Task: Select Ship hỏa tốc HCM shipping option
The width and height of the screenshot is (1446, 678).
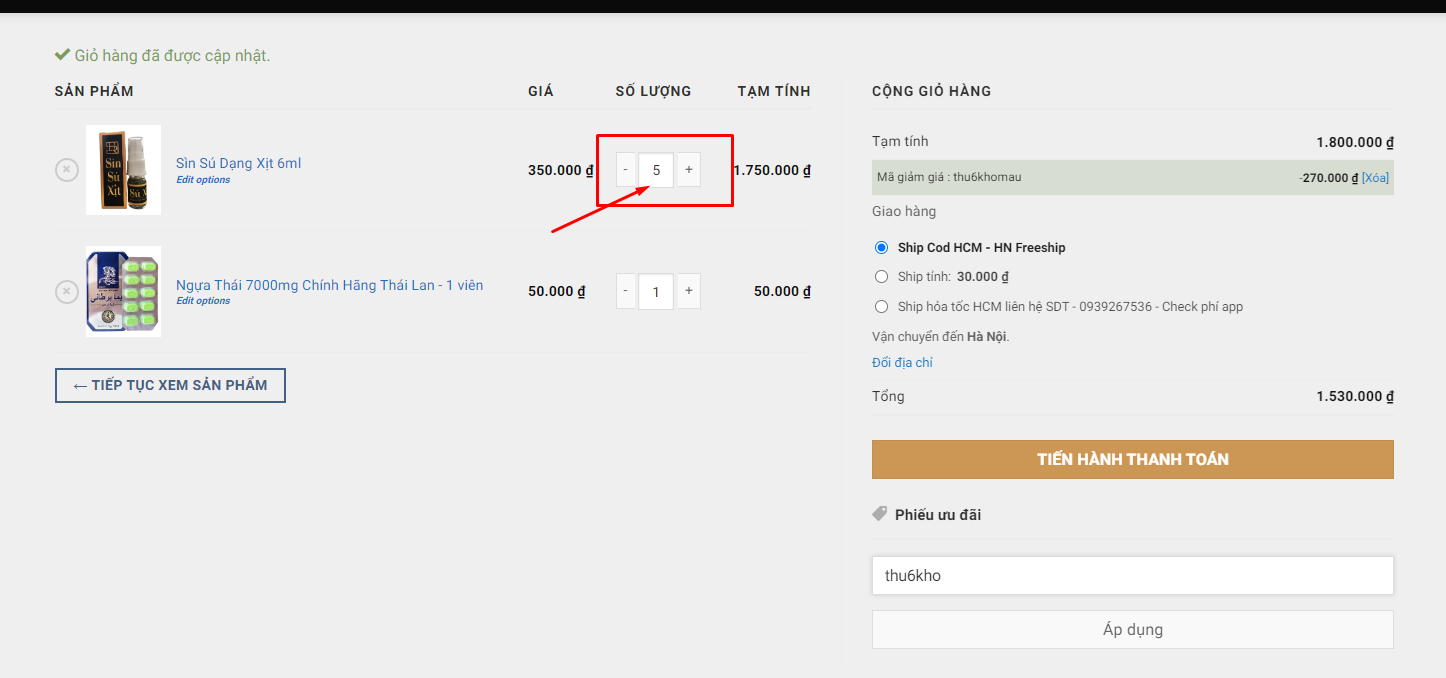Action: [881, 307]
